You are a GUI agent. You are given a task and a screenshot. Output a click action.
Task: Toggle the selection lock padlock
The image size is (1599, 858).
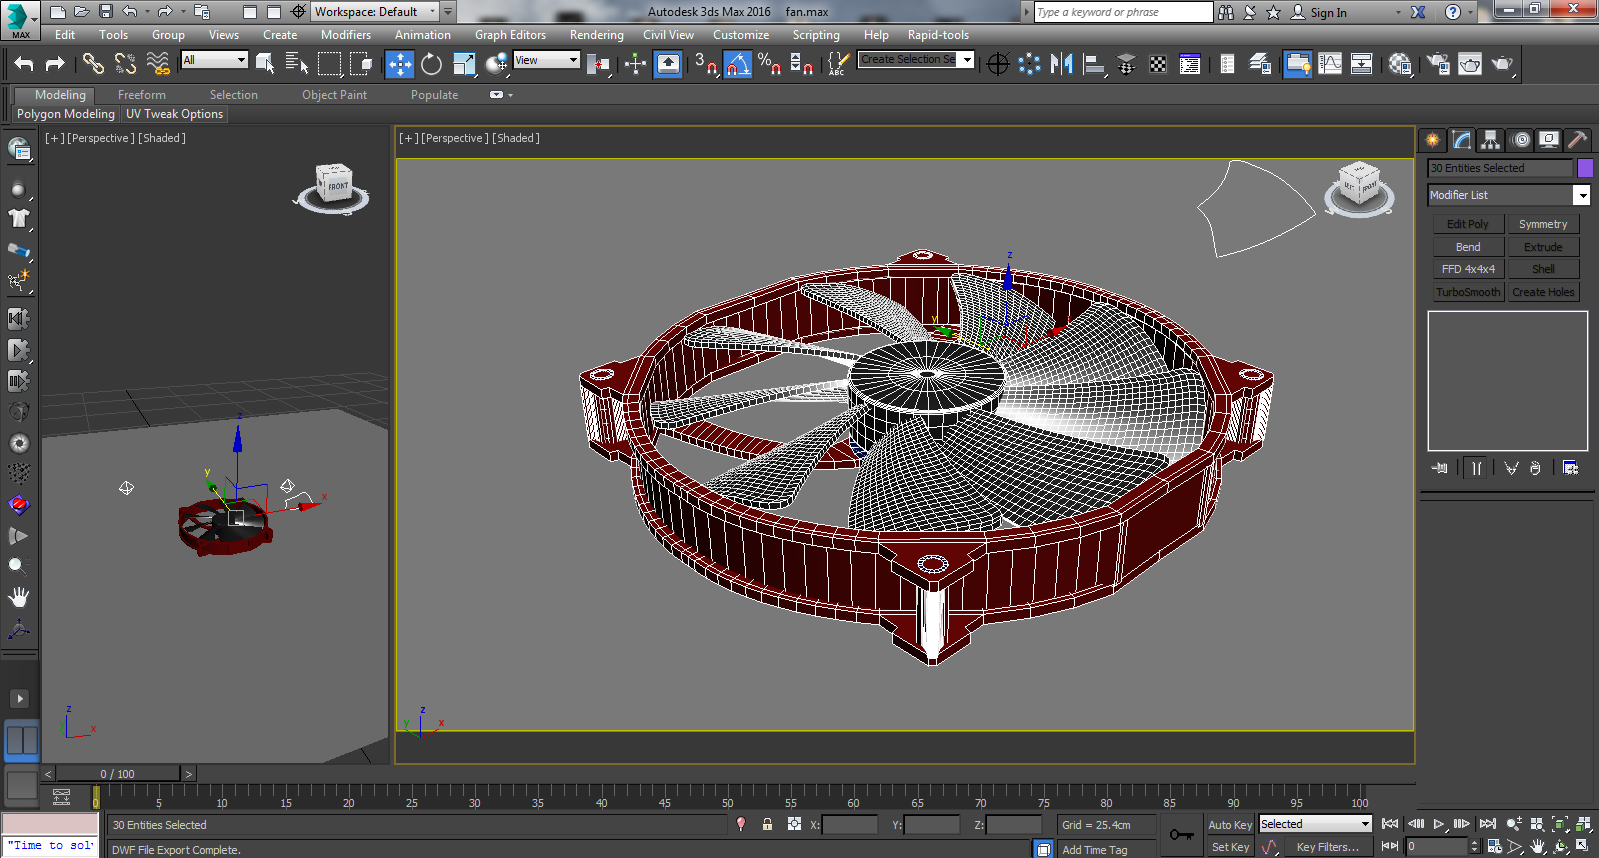[767, 824]
